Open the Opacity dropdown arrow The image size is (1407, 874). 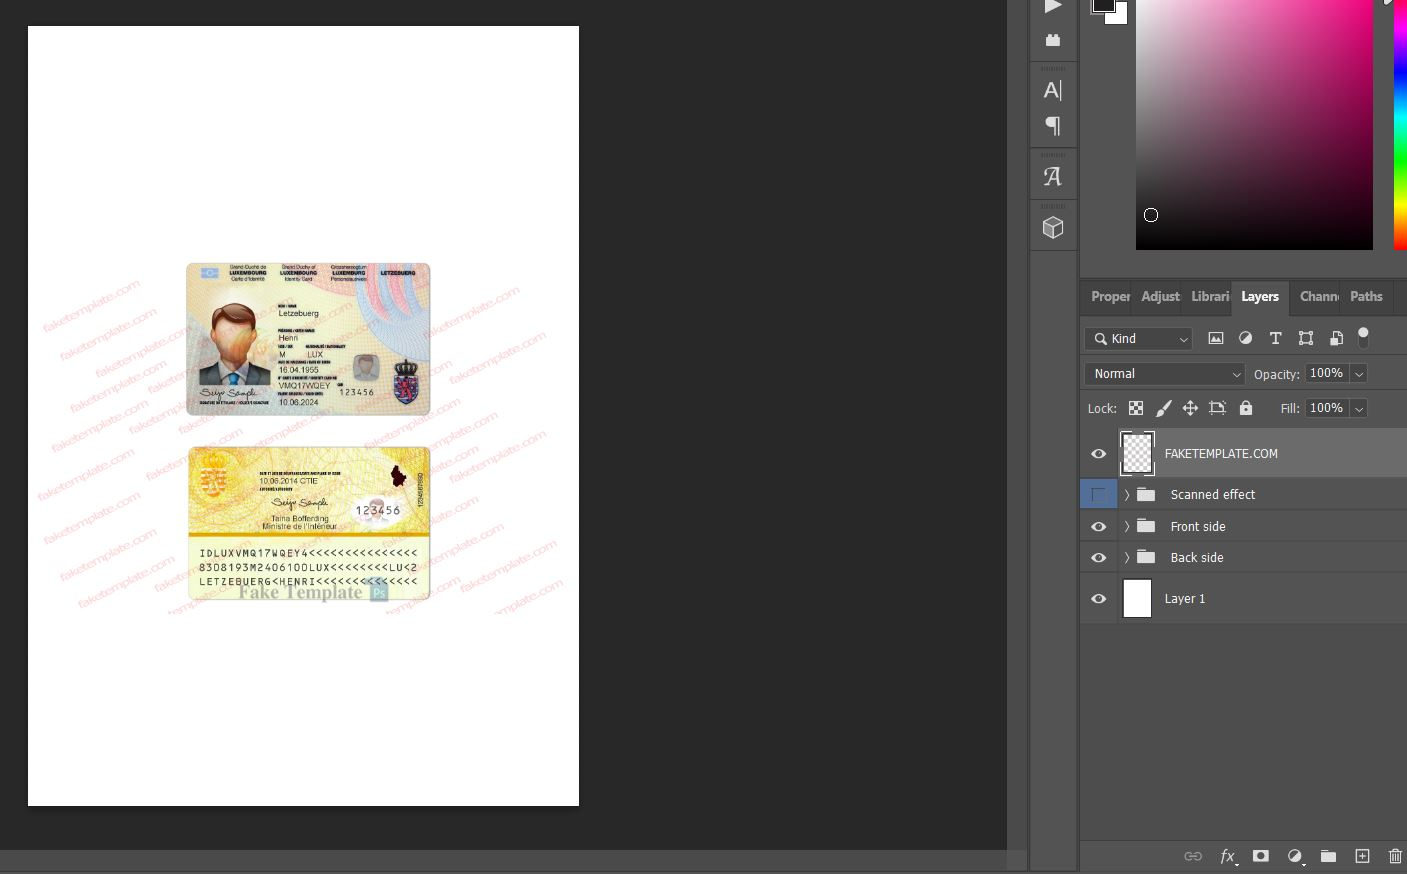(1358, 373)
